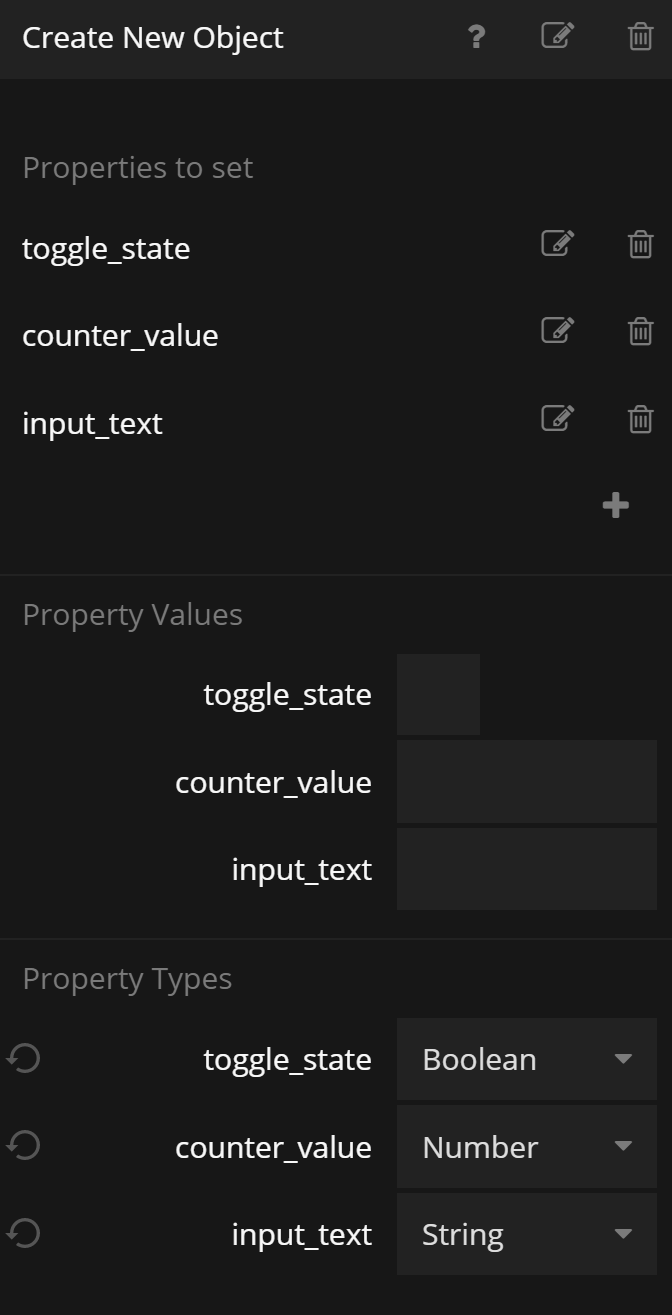This screenshot has height=1315, width=672.
Task: Open the input_text String type dropdown
Action: (526, 1234)
